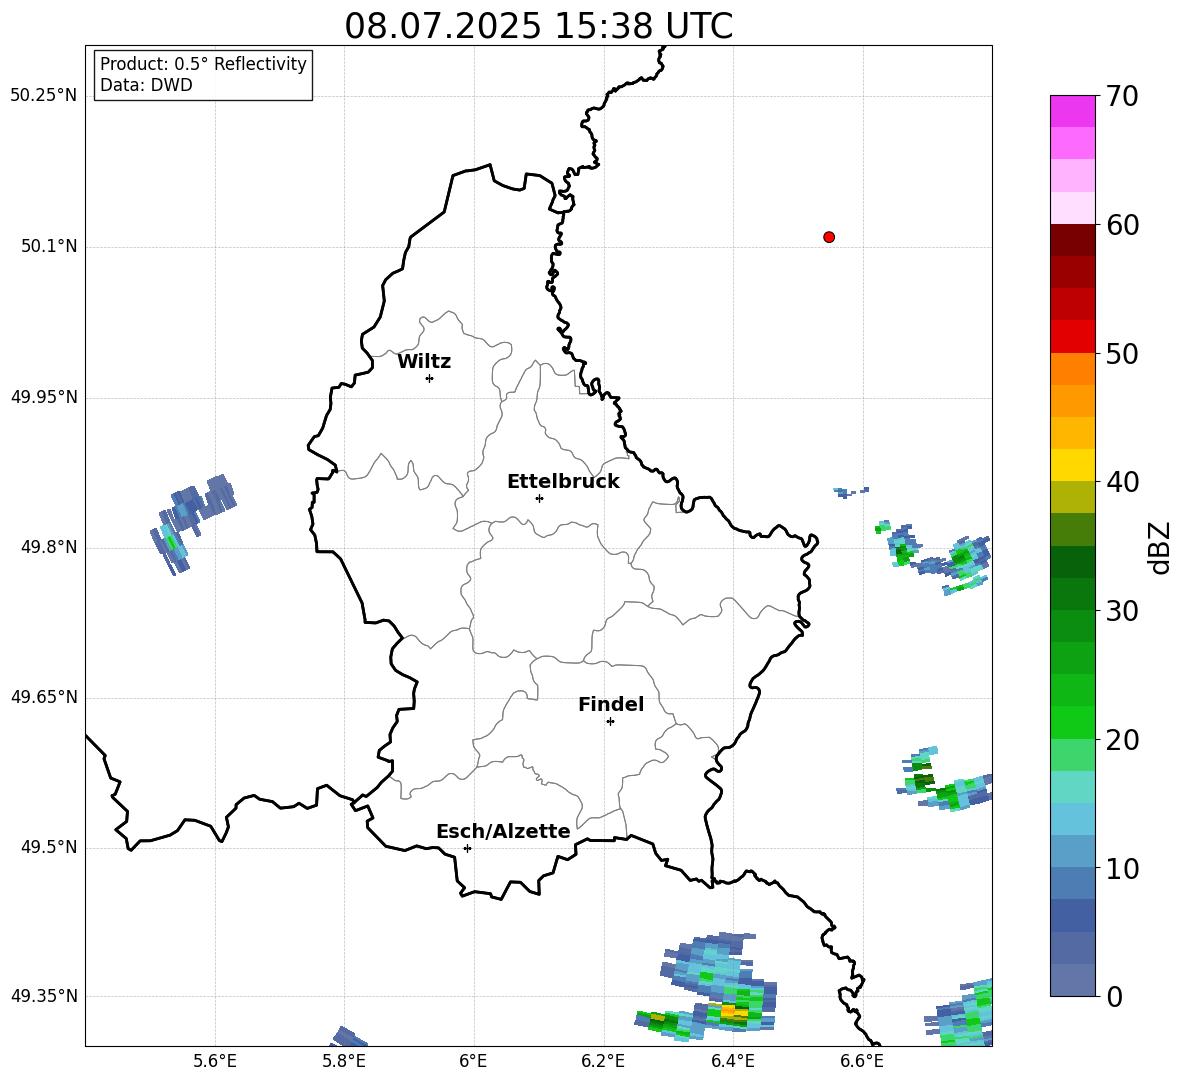Click the colorbar tick value 50
The height and width of the screenshot is (1081, 1184).
1122,353
